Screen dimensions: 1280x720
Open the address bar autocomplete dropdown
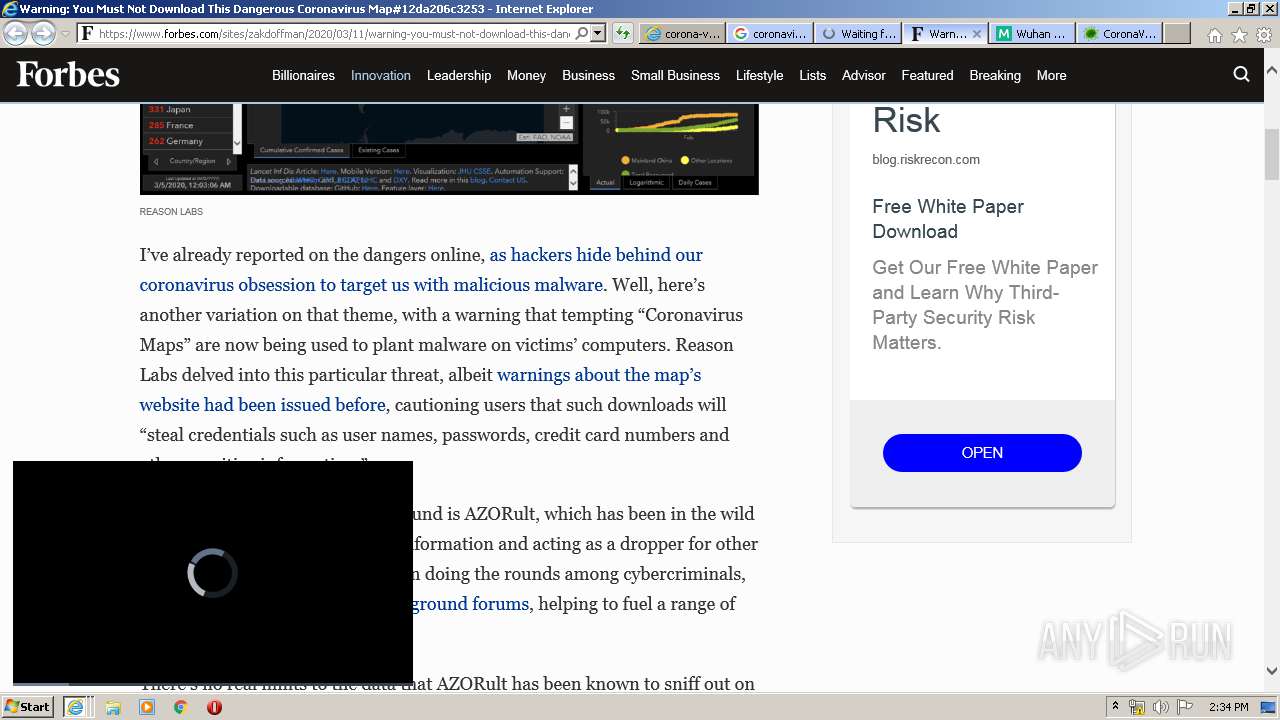point(598,33)
